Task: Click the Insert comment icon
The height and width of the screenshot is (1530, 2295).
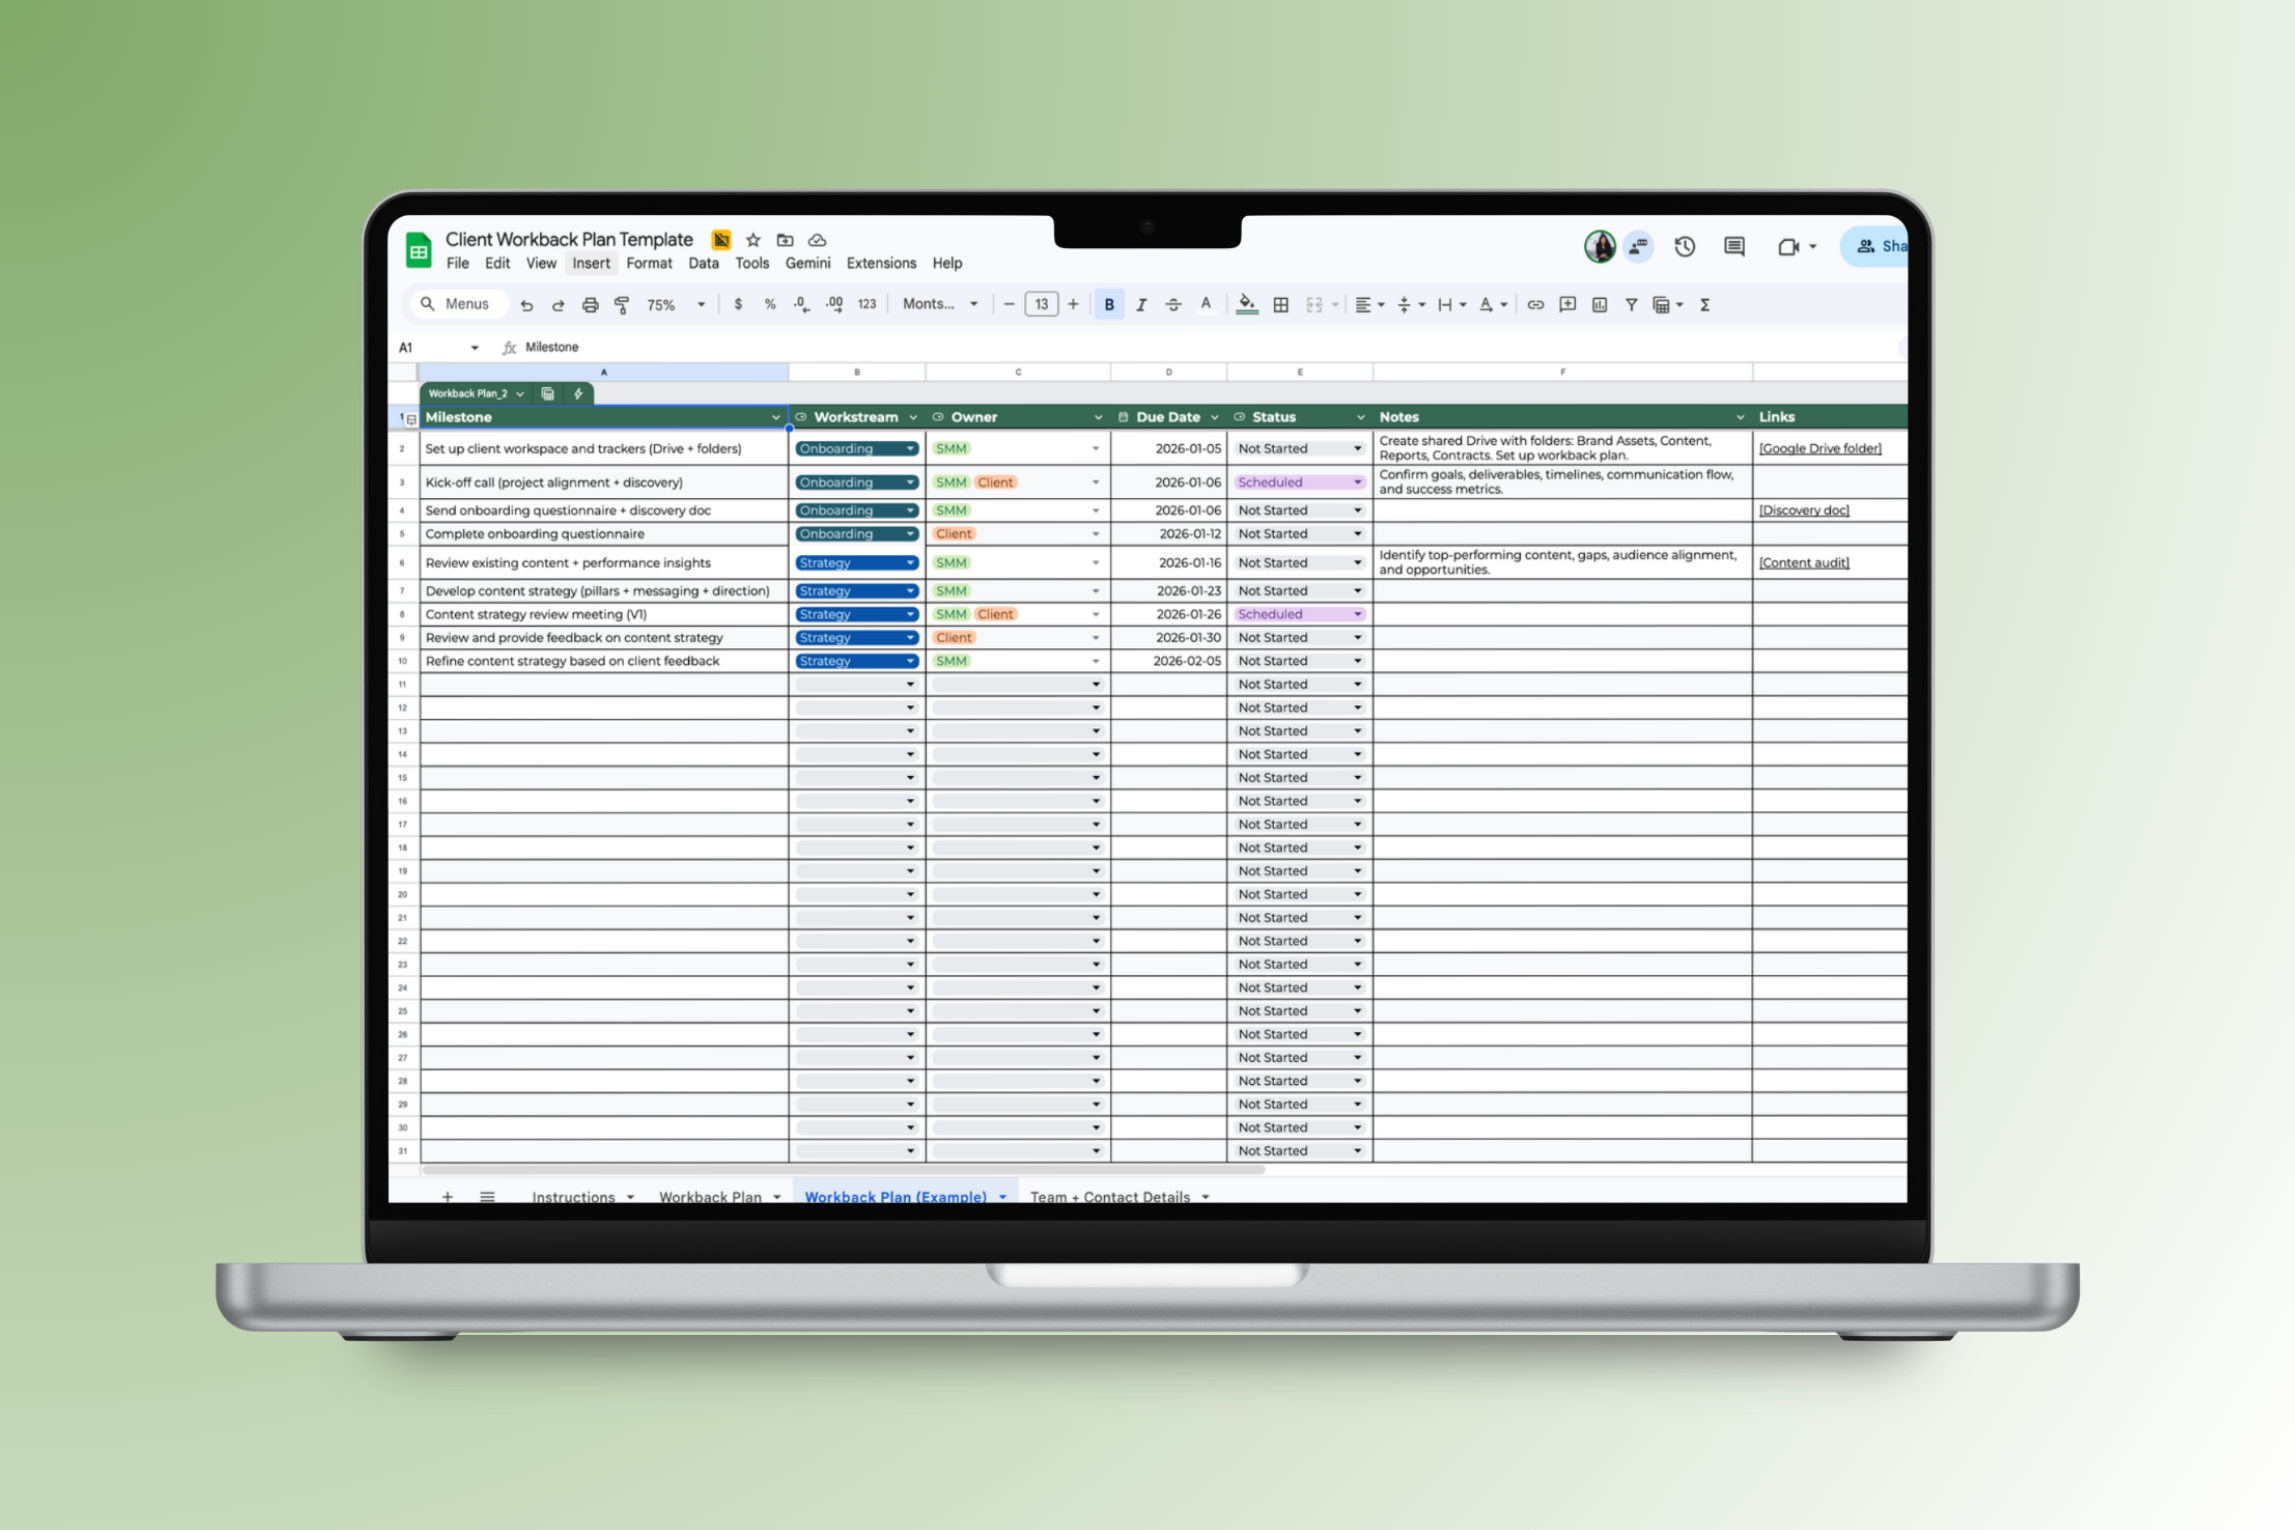Action: 1567,304
